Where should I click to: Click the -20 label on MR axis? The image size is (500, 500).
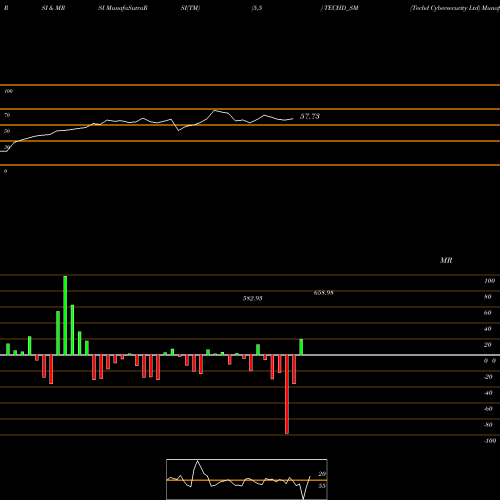point(488,377)
